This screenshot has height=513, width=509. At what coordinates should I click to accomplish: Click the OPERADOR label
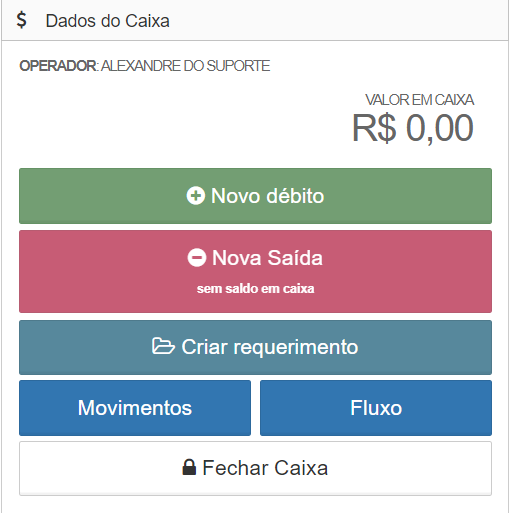pos(58,66)
